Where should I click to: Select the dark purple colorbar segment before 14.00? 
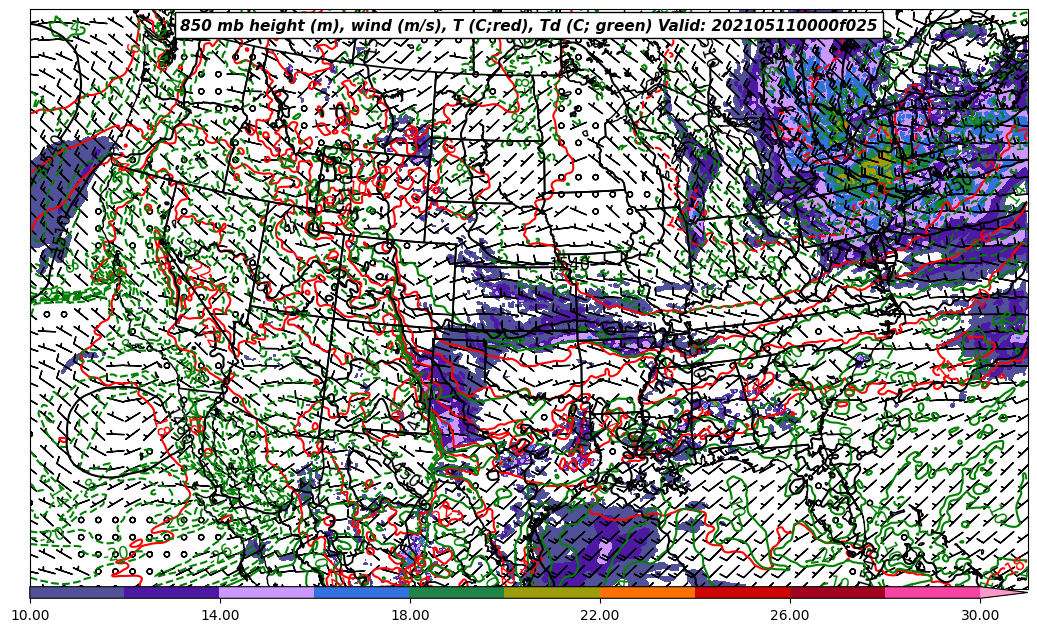click(172, 592)
